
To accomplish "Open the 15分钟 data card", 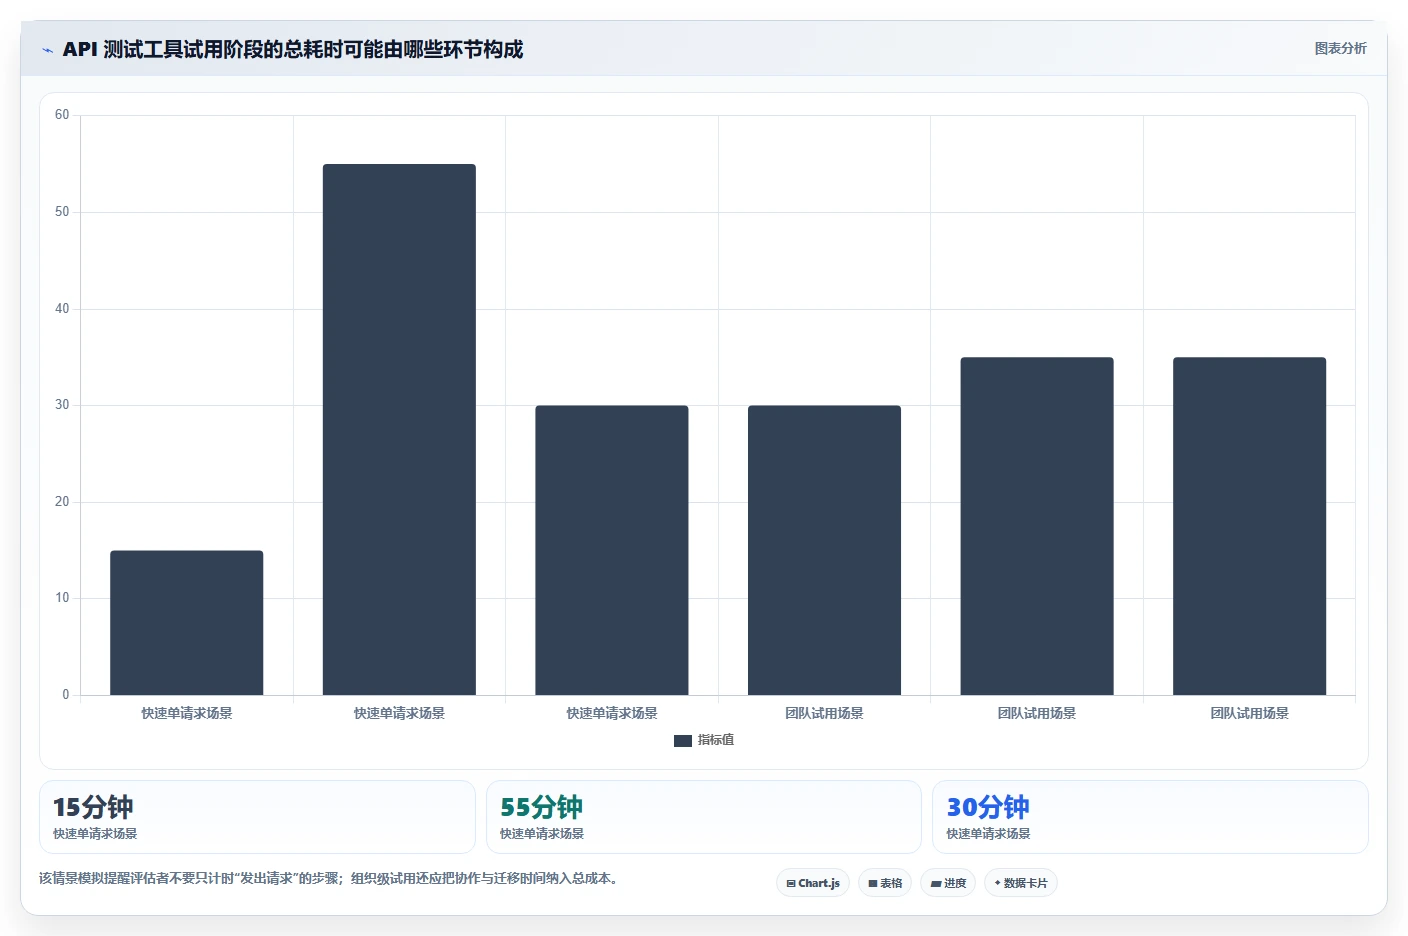I will click(x=257, y=817).
